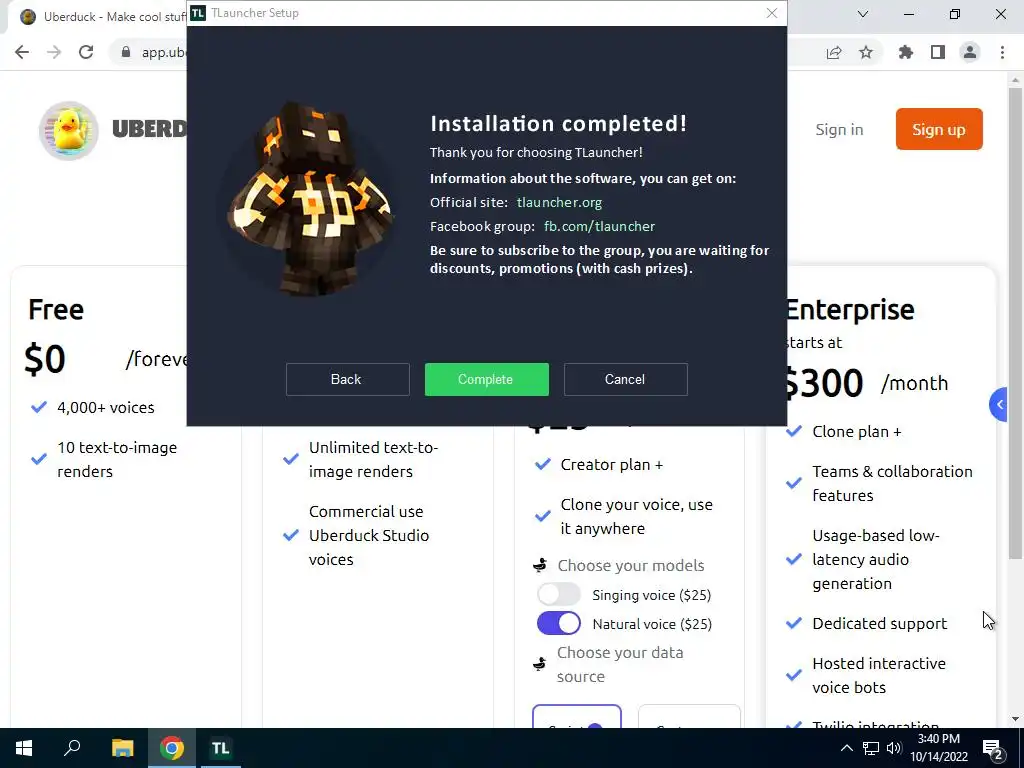Click checkmark next to 4,000+ voices
The width and height of the screenshot is (1024, 768).
(x=39, y=408)
